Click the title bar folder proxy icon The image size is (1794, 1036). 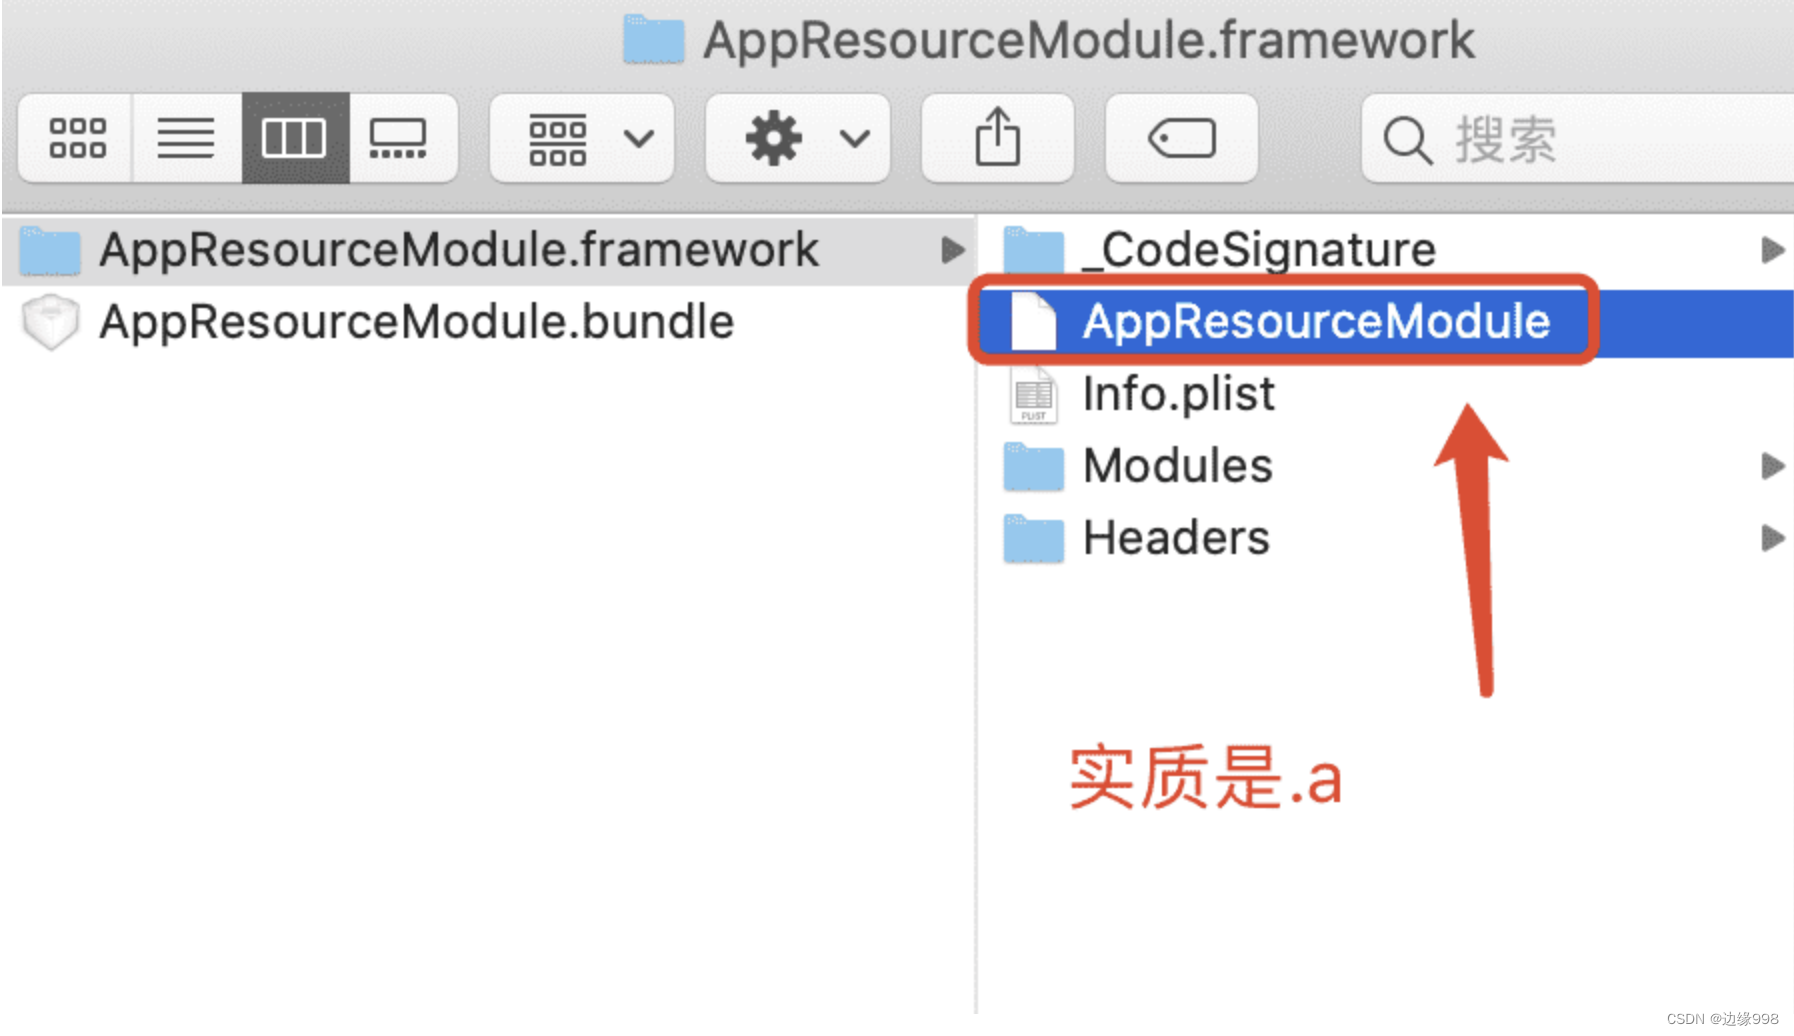pyautogui.click(x=653, y=40)
